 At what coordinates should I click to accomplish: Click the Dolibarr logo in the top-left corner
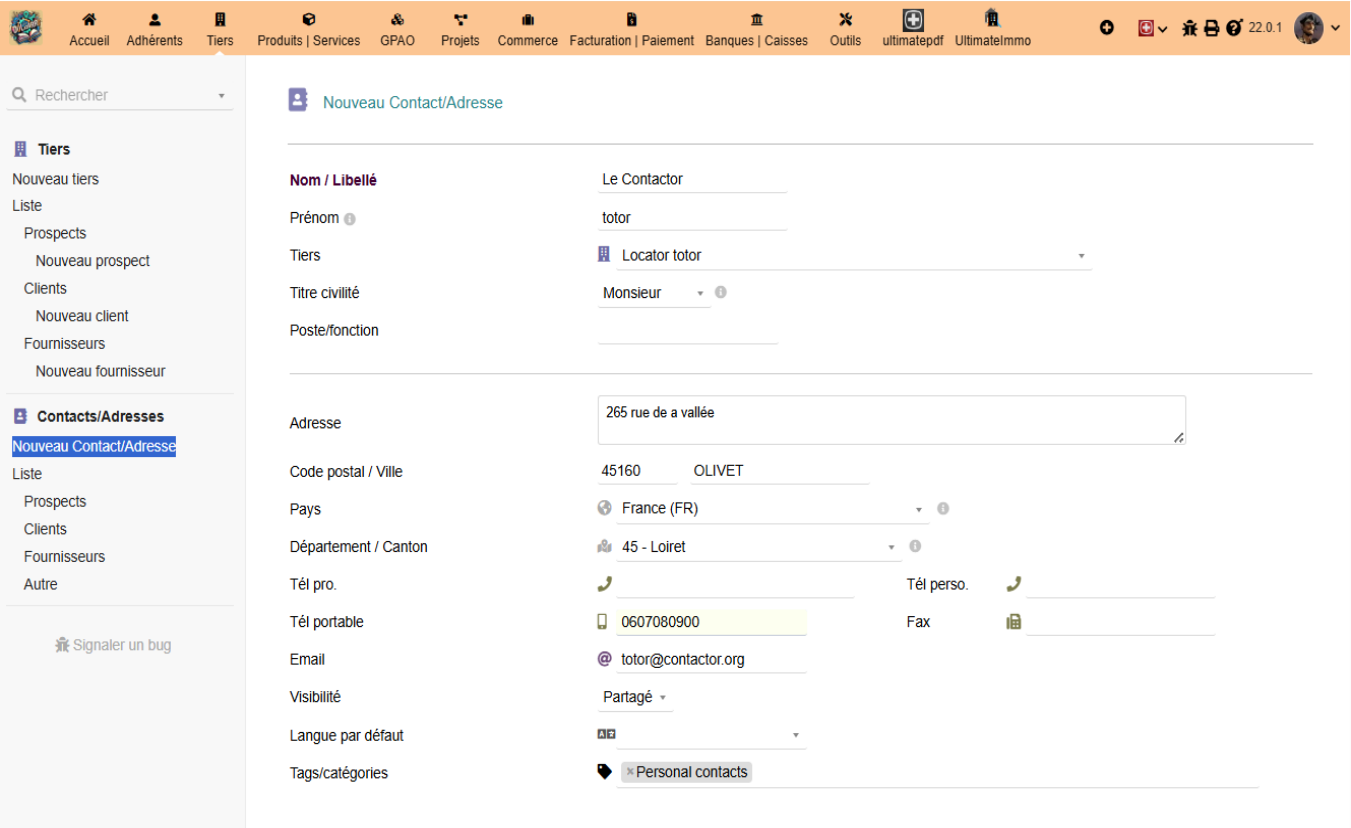26,27
